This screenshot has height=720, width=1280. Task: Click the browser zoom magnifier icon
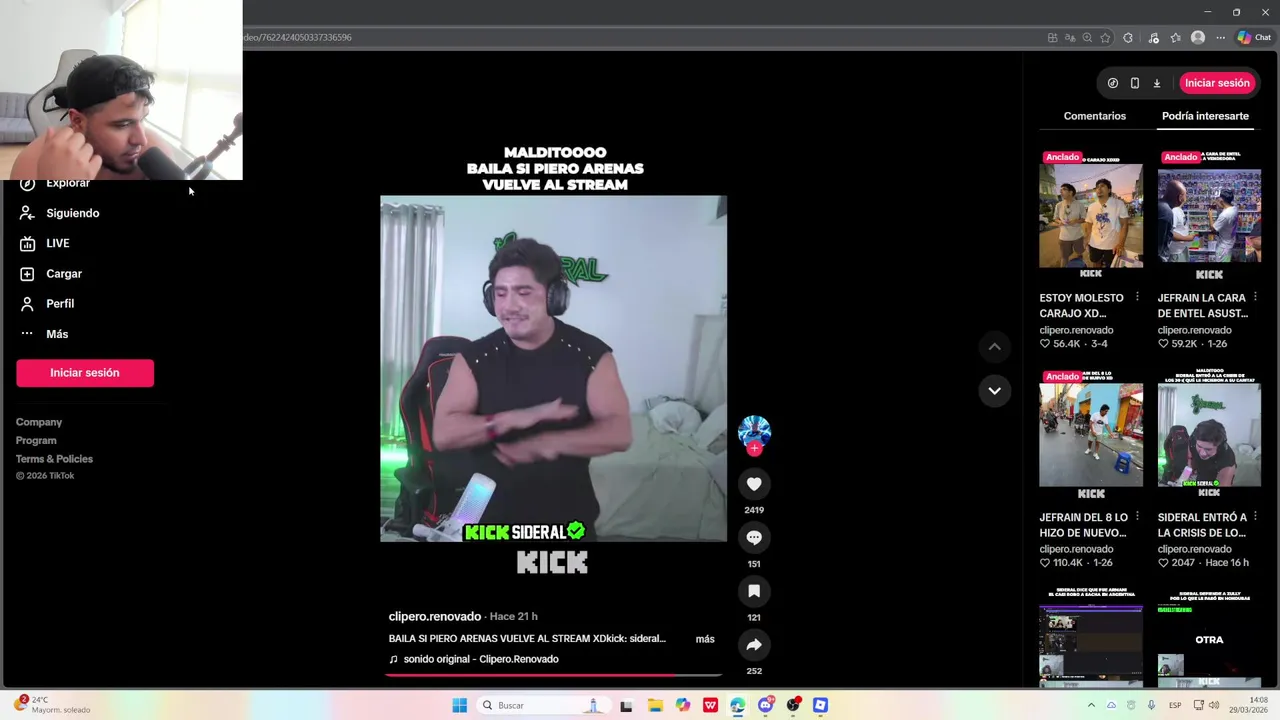pos(1087,38)
